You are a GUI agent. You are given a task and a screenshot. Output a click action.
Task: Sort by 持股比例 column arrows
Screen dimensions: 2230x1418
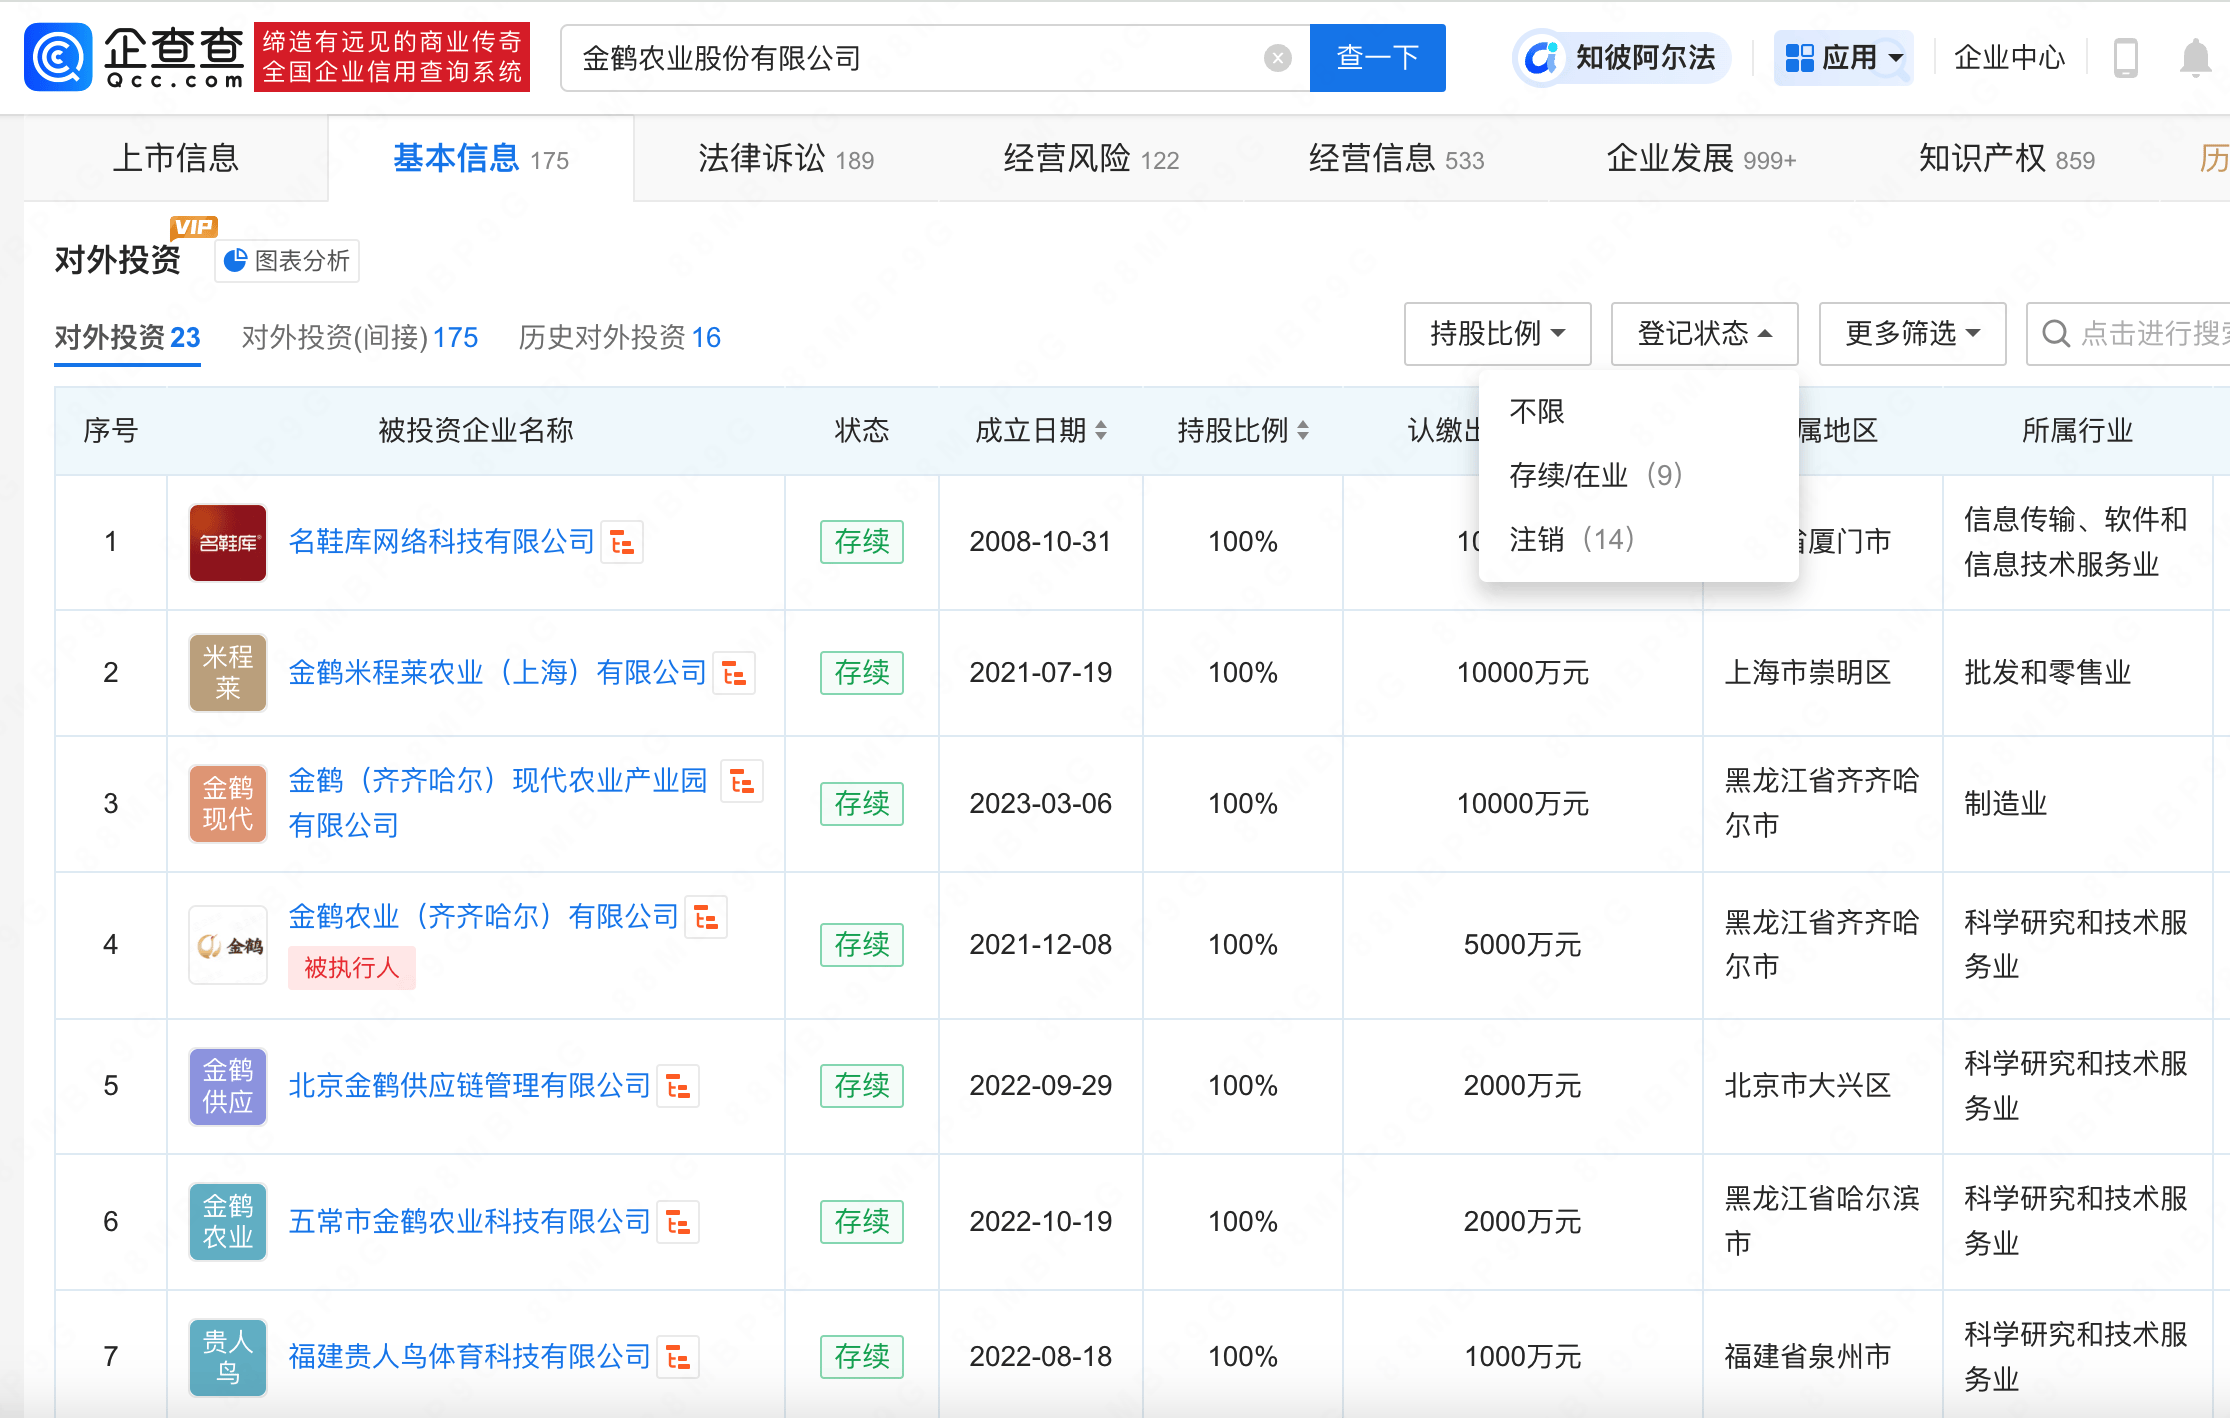[1303, 431]
